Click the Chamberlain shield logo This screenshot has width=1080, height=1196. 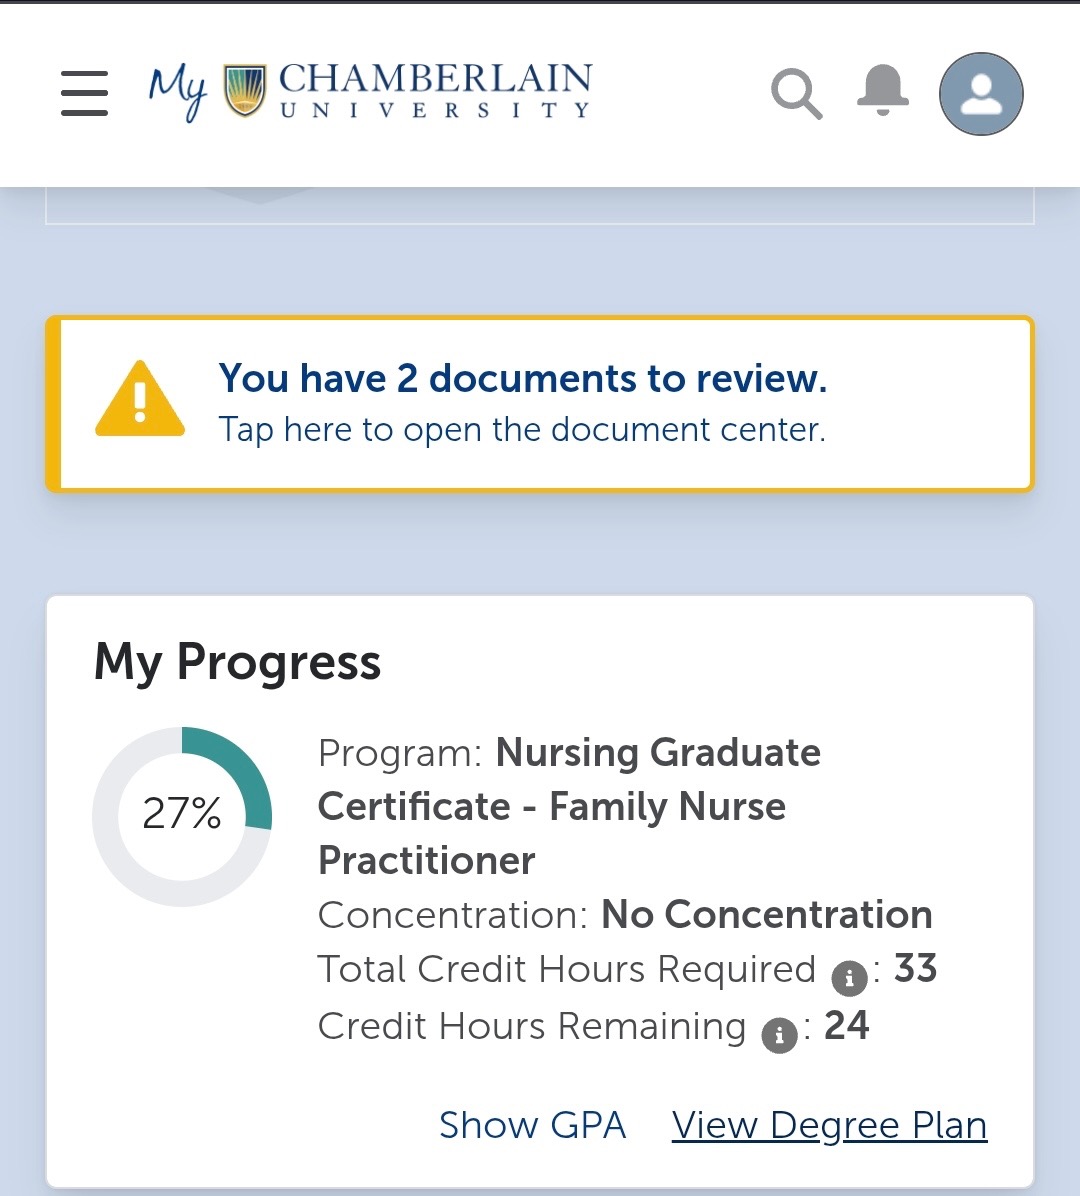[245, 91]
